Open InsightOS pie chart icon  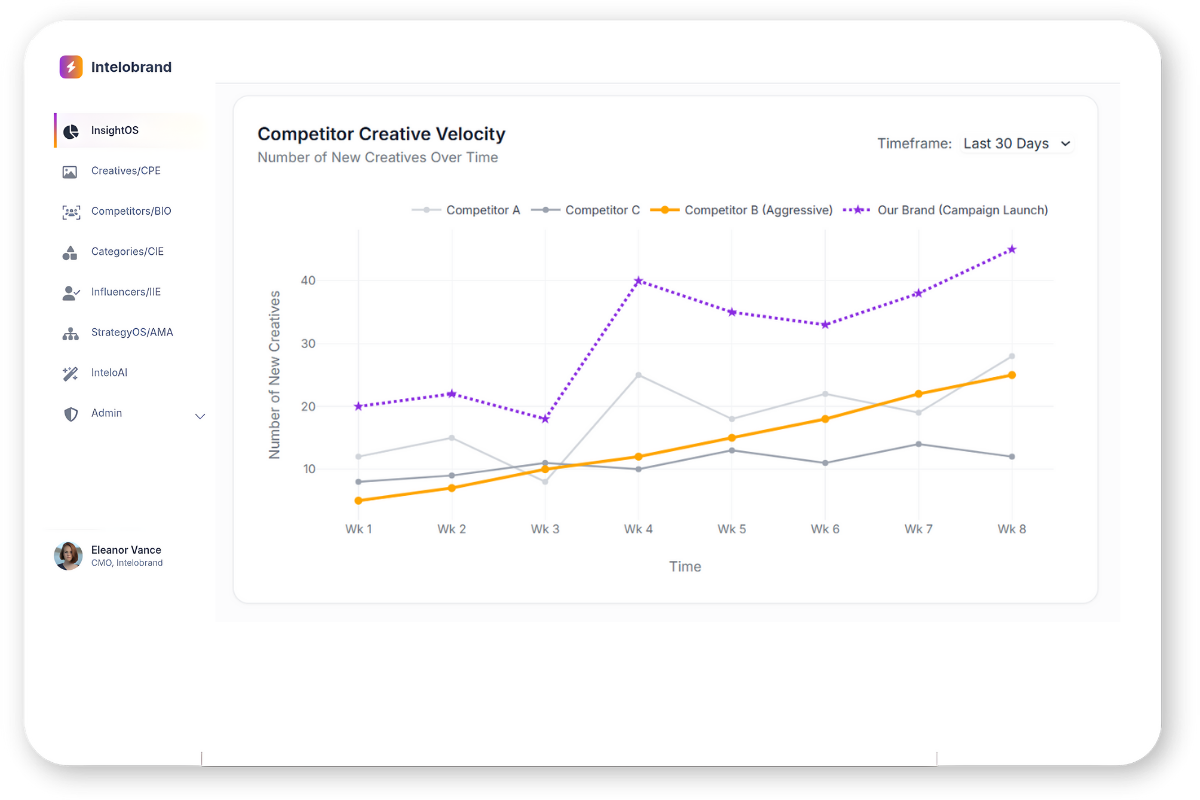pos(71,131)
